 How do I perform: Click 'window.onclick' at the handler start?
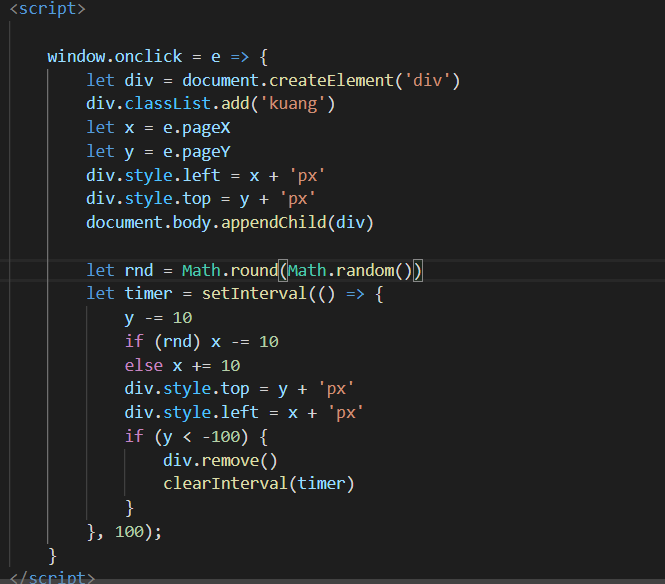(x=115, y=56)
